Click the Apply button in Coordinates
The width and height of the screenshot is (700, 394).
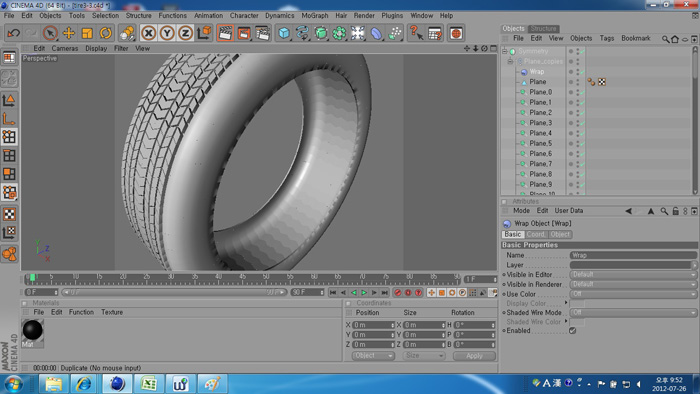click(x=474, y=356)
